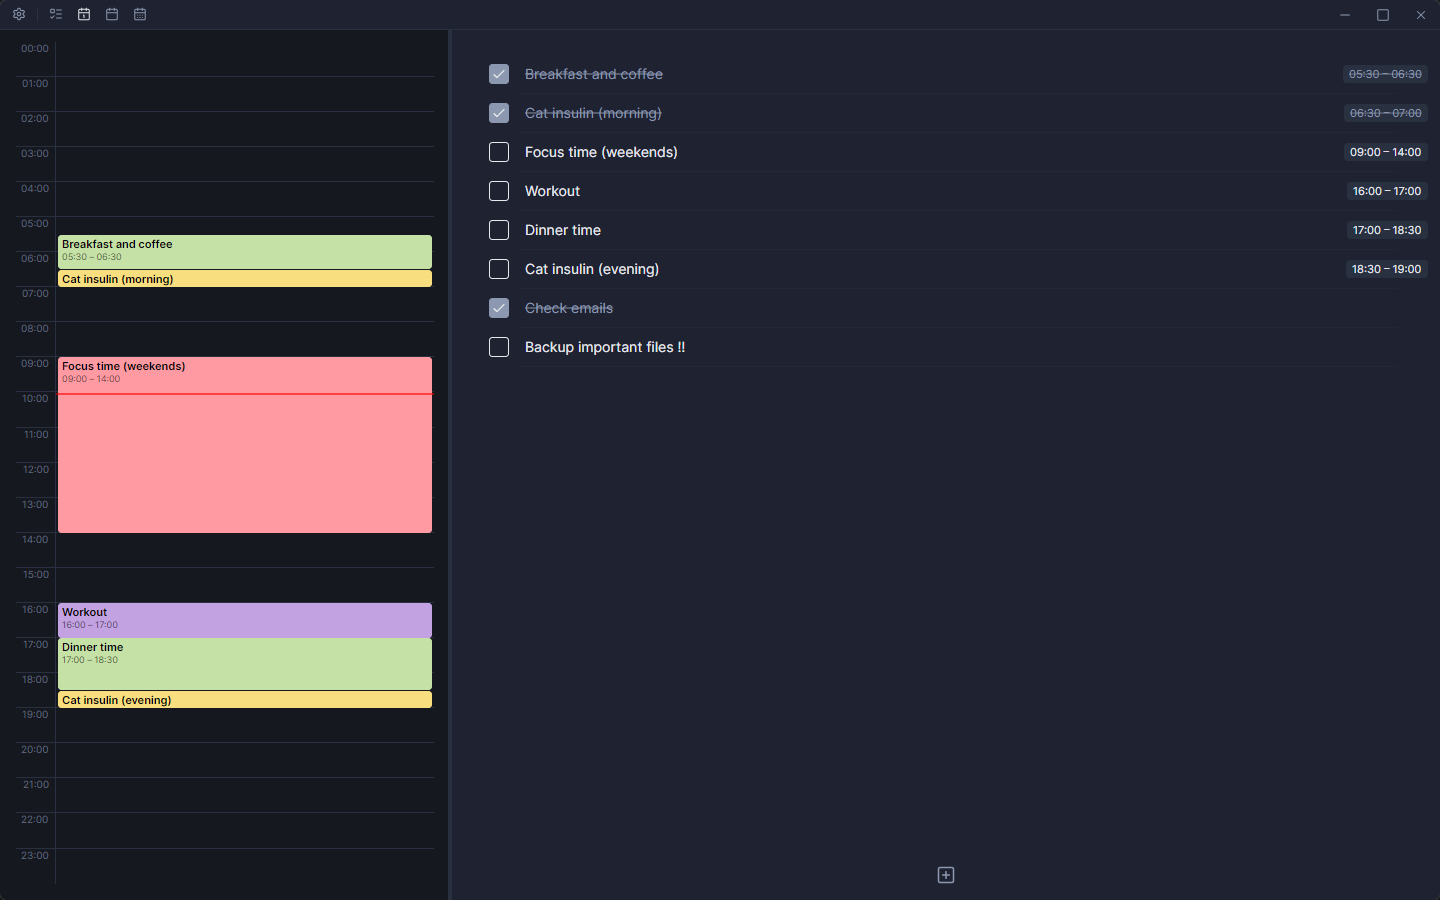Uncheck Cat insulin (morning) task
Viewport: 1440px width, 900px height.
(499, 113)
